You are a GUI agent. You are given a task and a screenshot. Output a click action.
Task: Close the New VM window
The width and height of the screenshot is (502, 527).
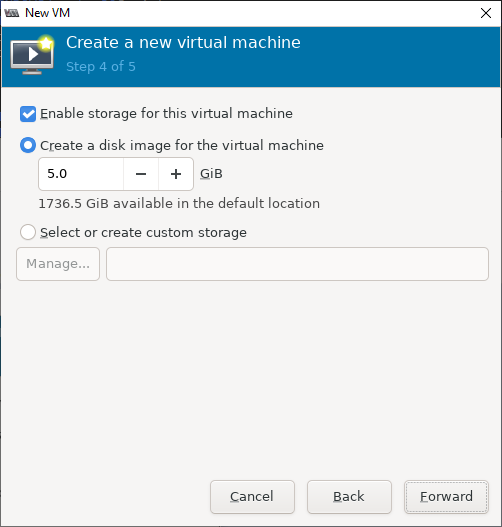pos(486,13)
